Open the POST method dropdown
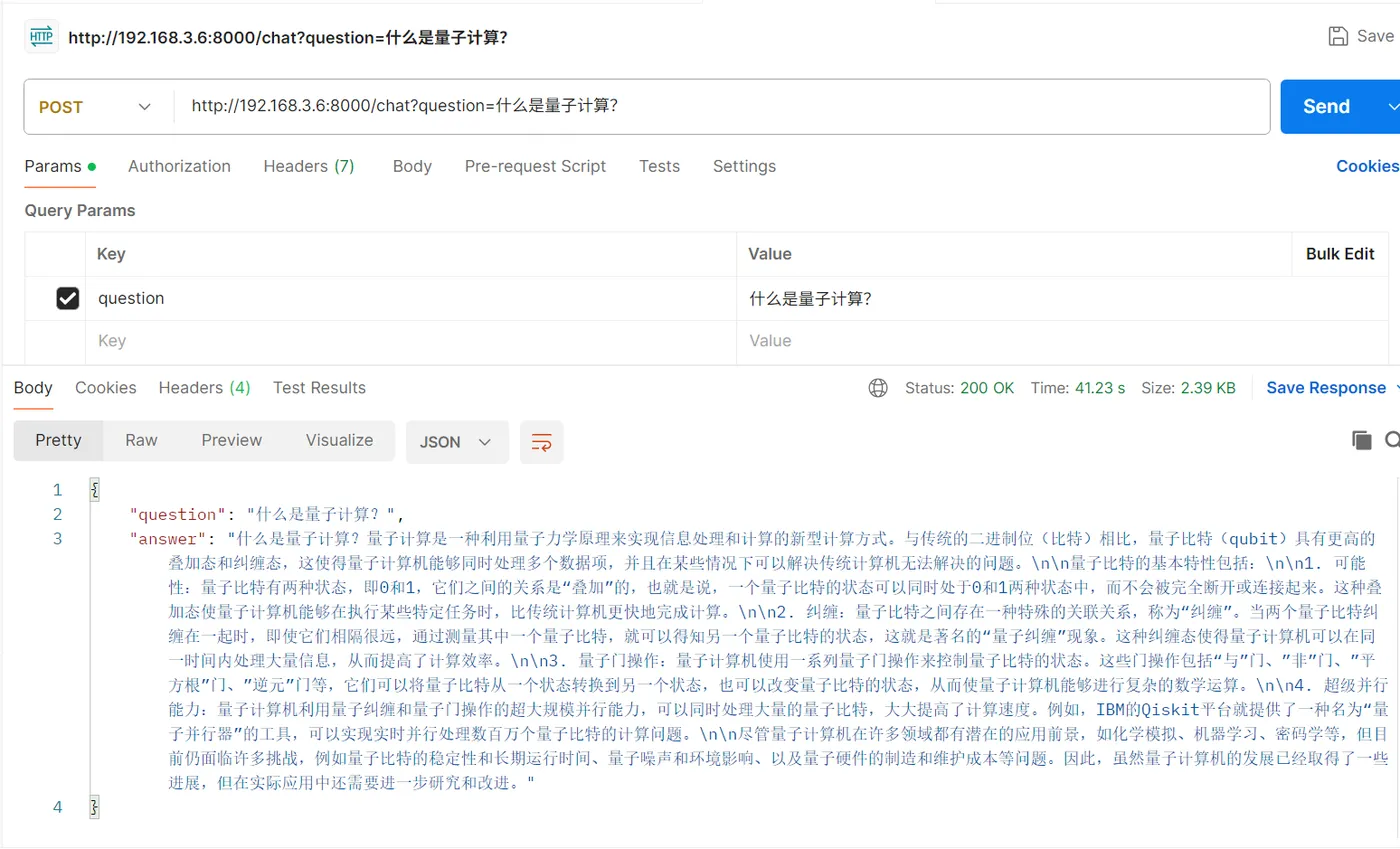The height and width of the screenshot is (849, 1400). click(x=98, y=107)
